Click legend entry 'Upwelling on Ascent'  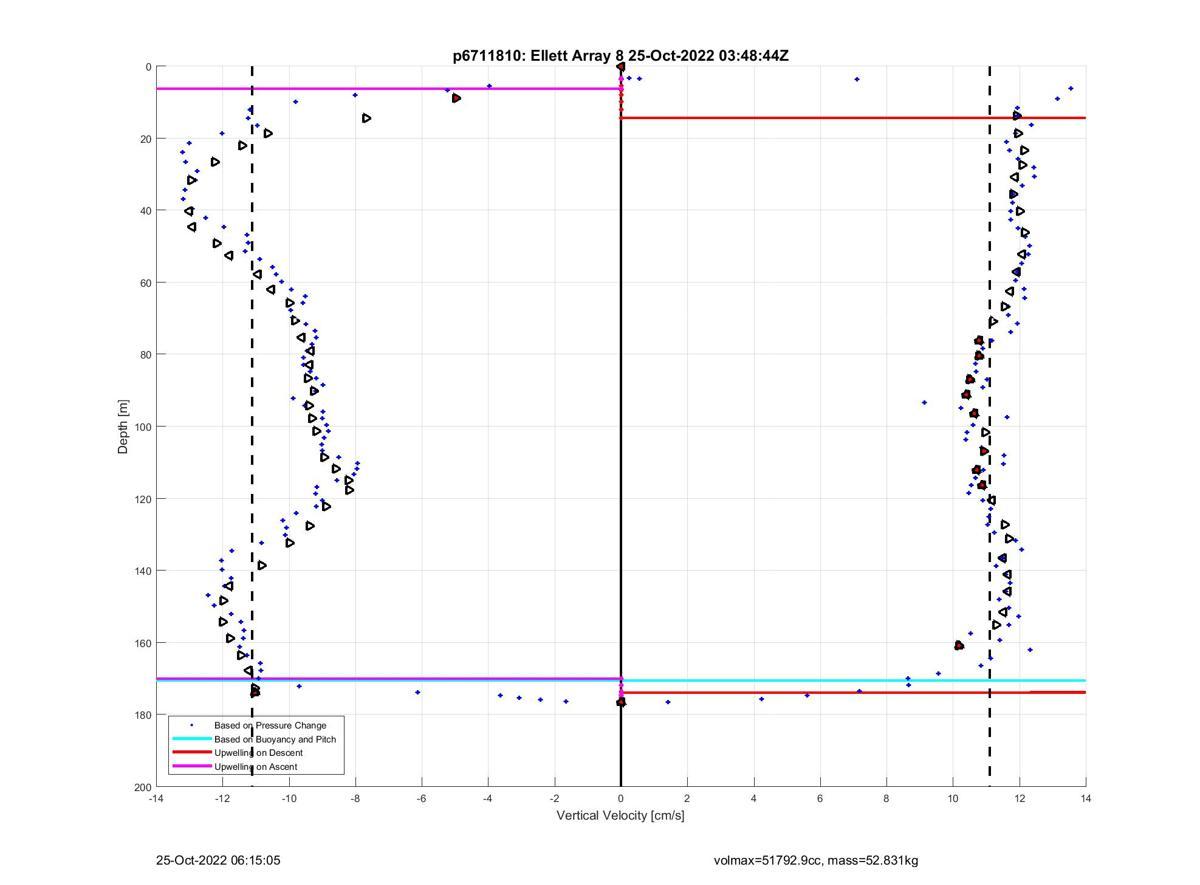pos(256,767)
